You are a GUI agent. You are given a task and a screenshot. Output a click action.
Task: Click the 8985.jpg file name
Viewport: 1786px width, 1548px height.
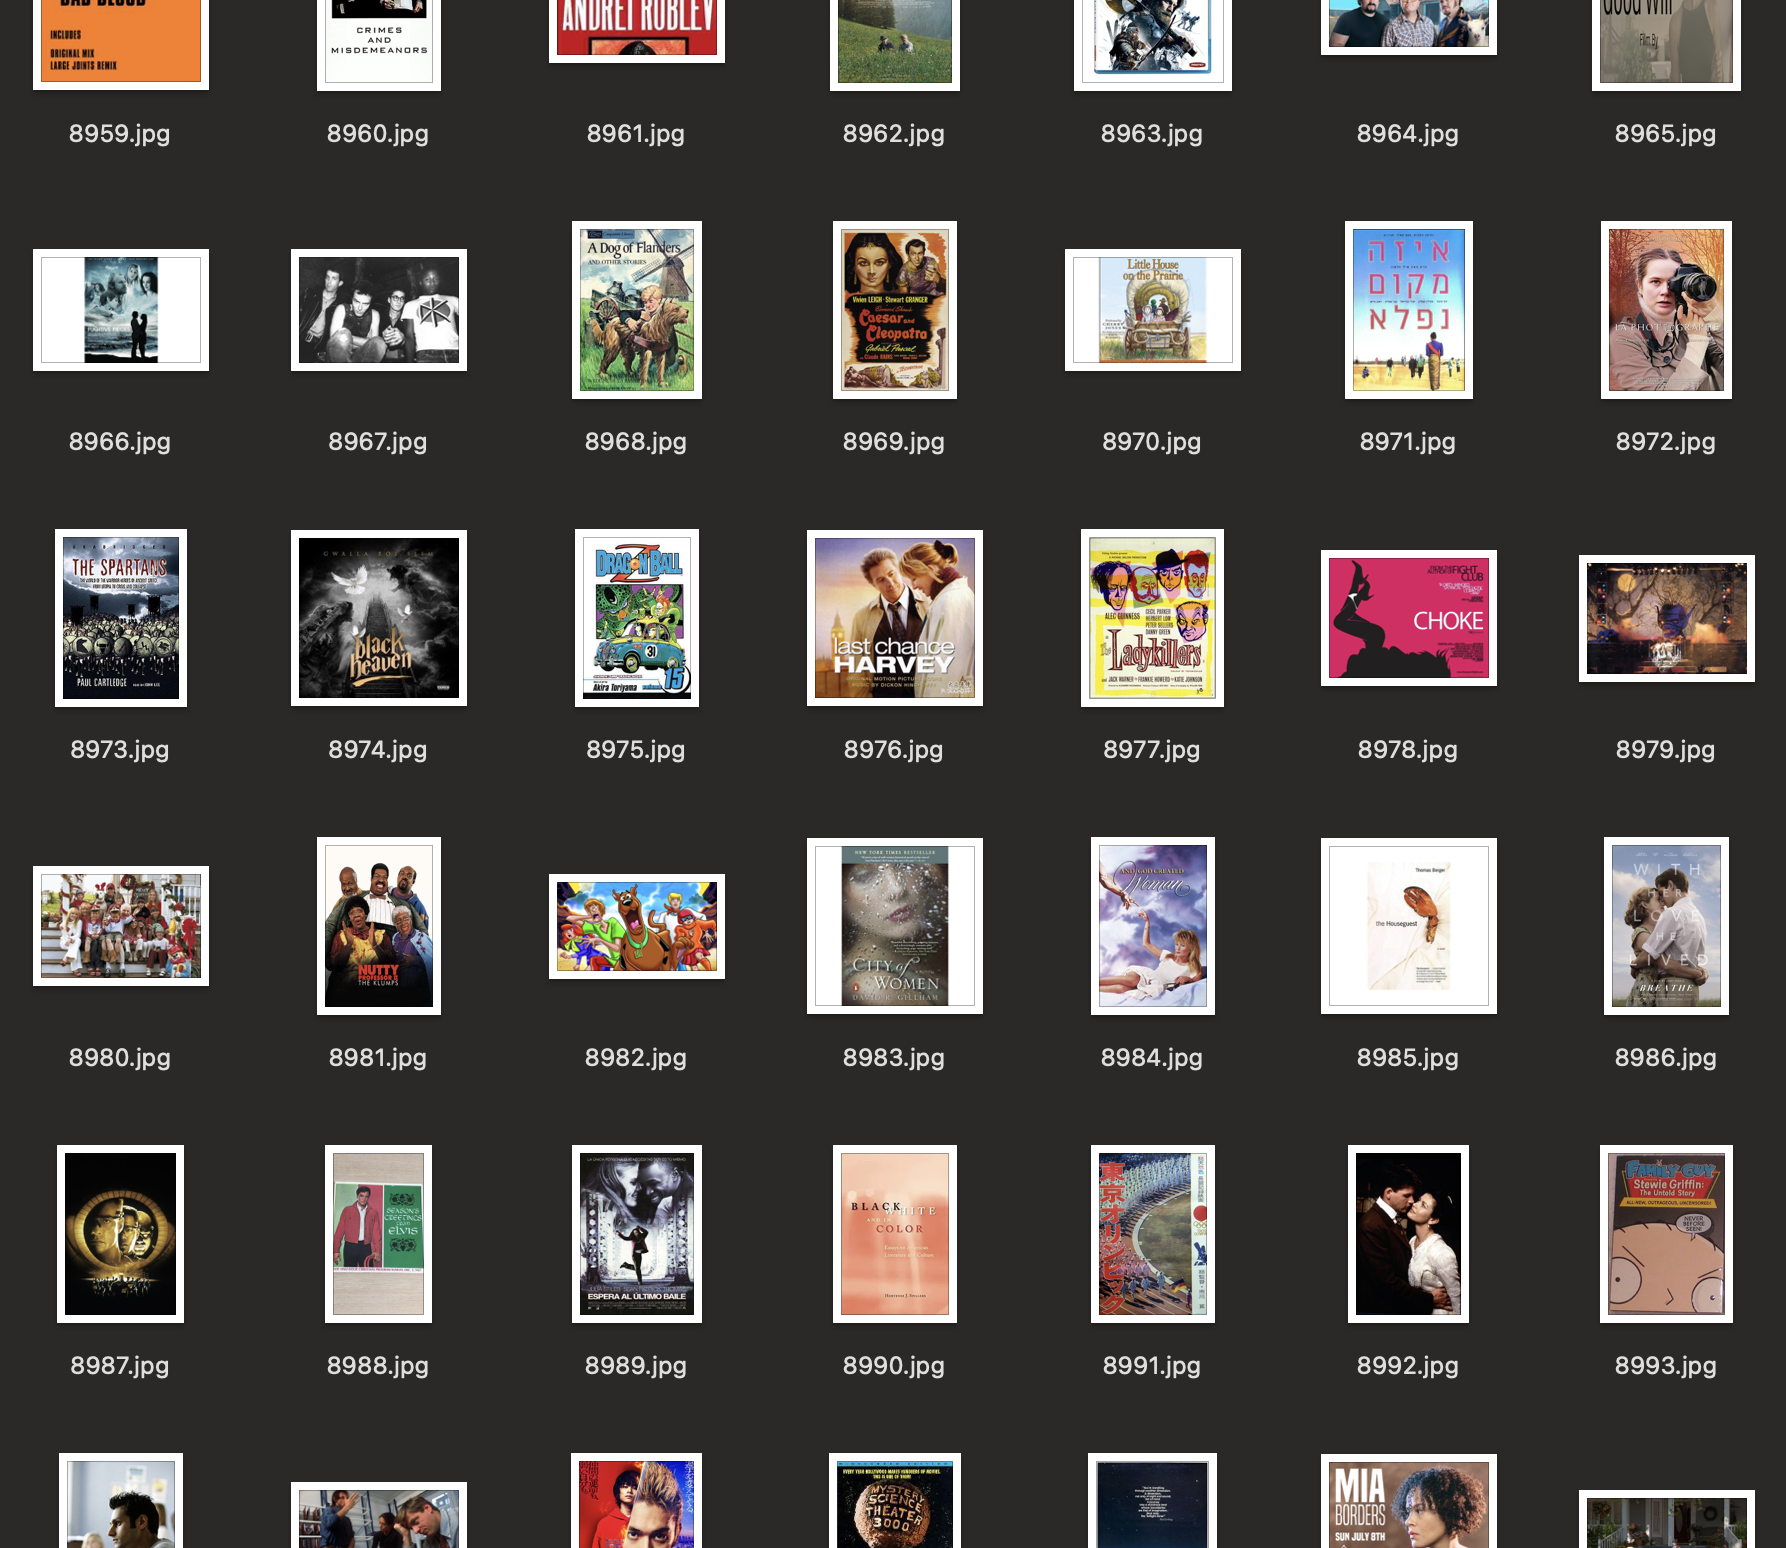point(1408,1058)
